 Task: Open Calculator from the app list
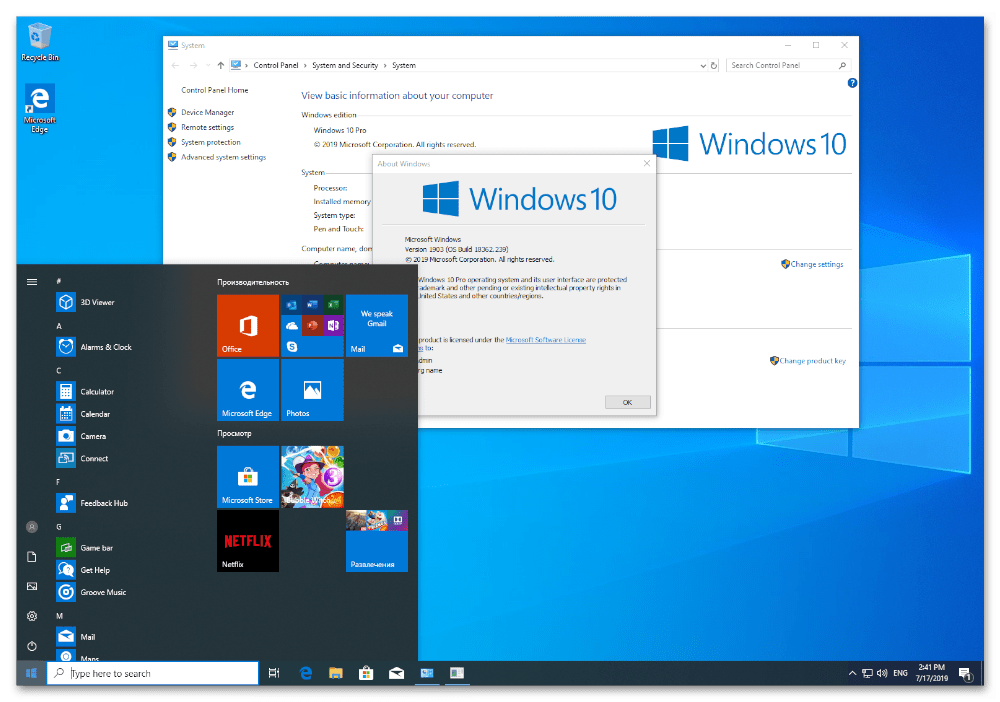97,392
